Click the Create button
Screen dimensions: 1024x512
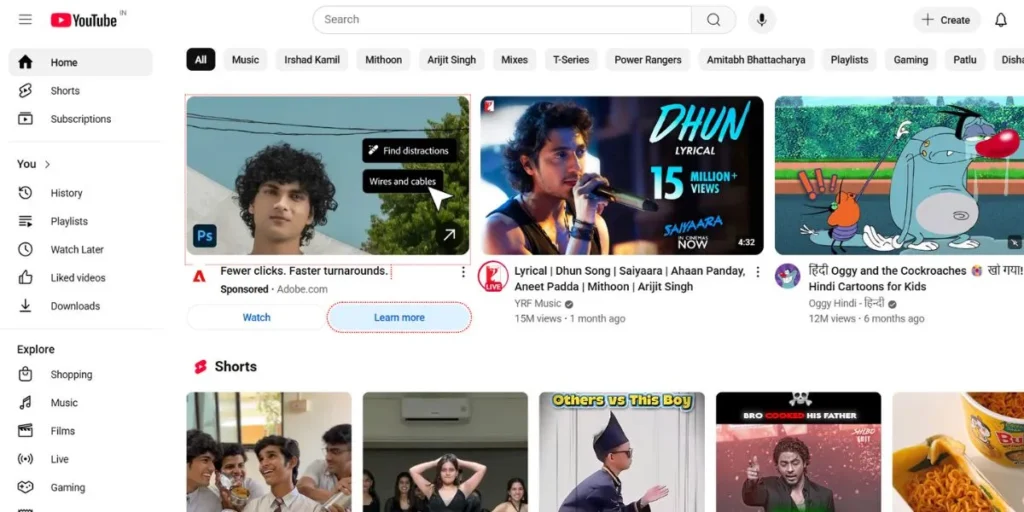946,20
